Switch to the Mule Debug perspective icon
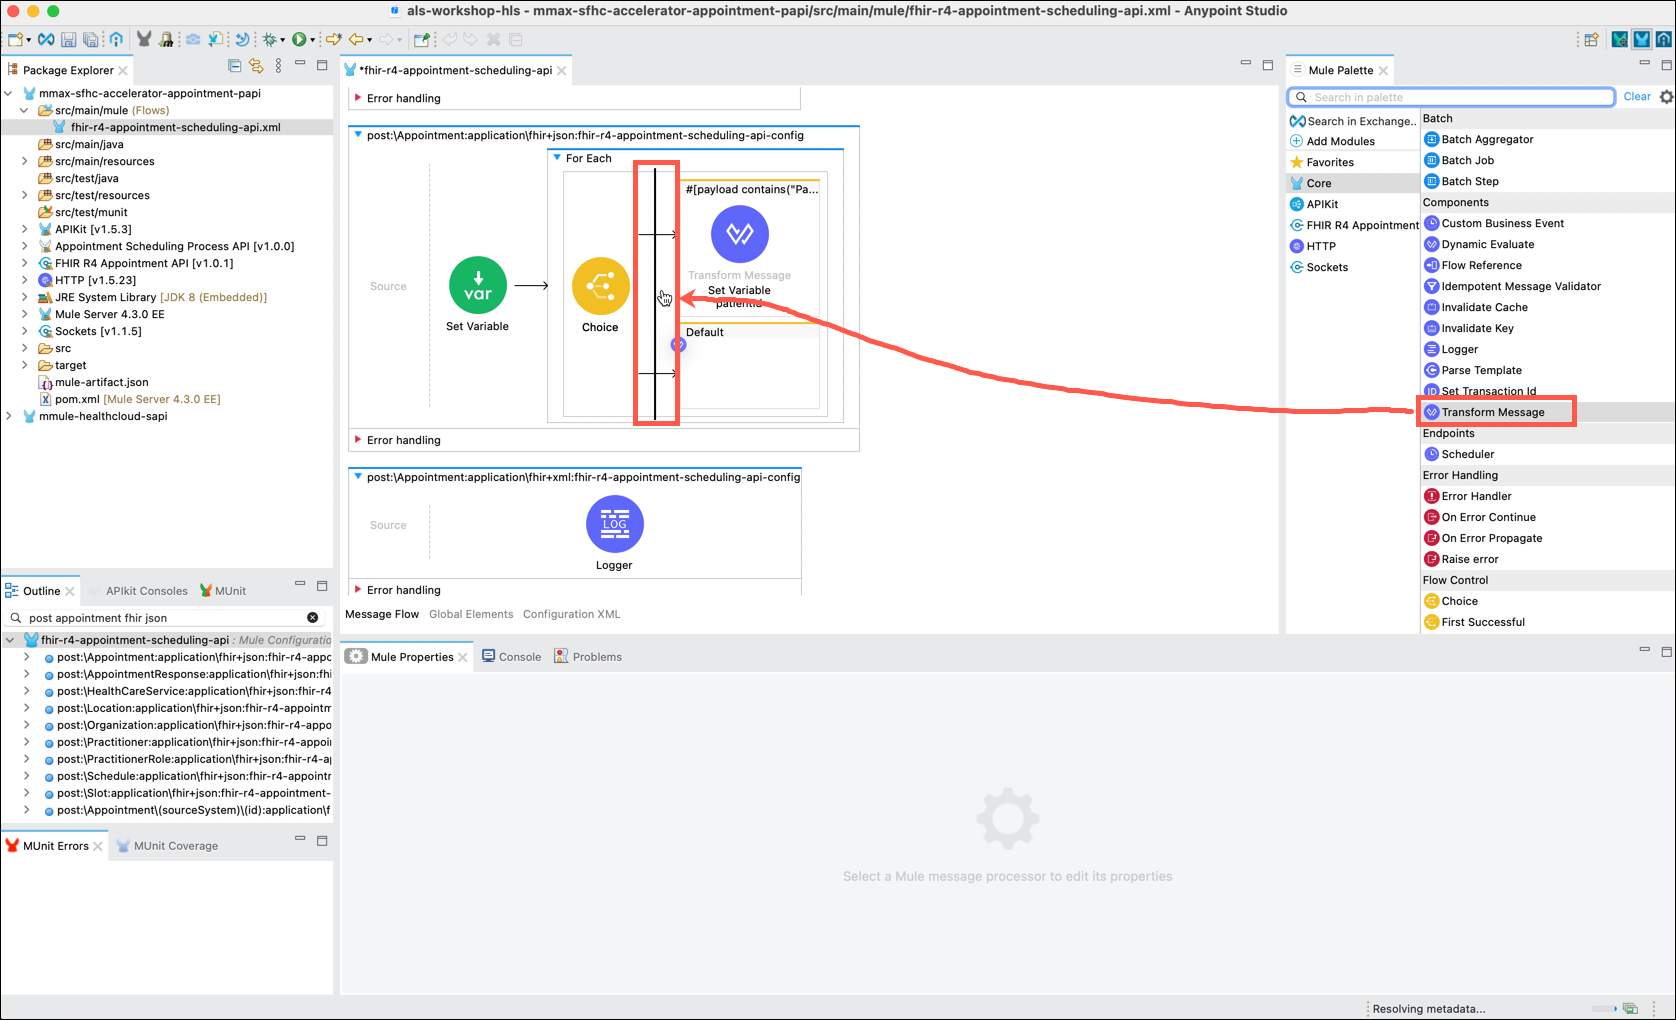The height and width of the screenshot is (1020, 1676). 1619,40
